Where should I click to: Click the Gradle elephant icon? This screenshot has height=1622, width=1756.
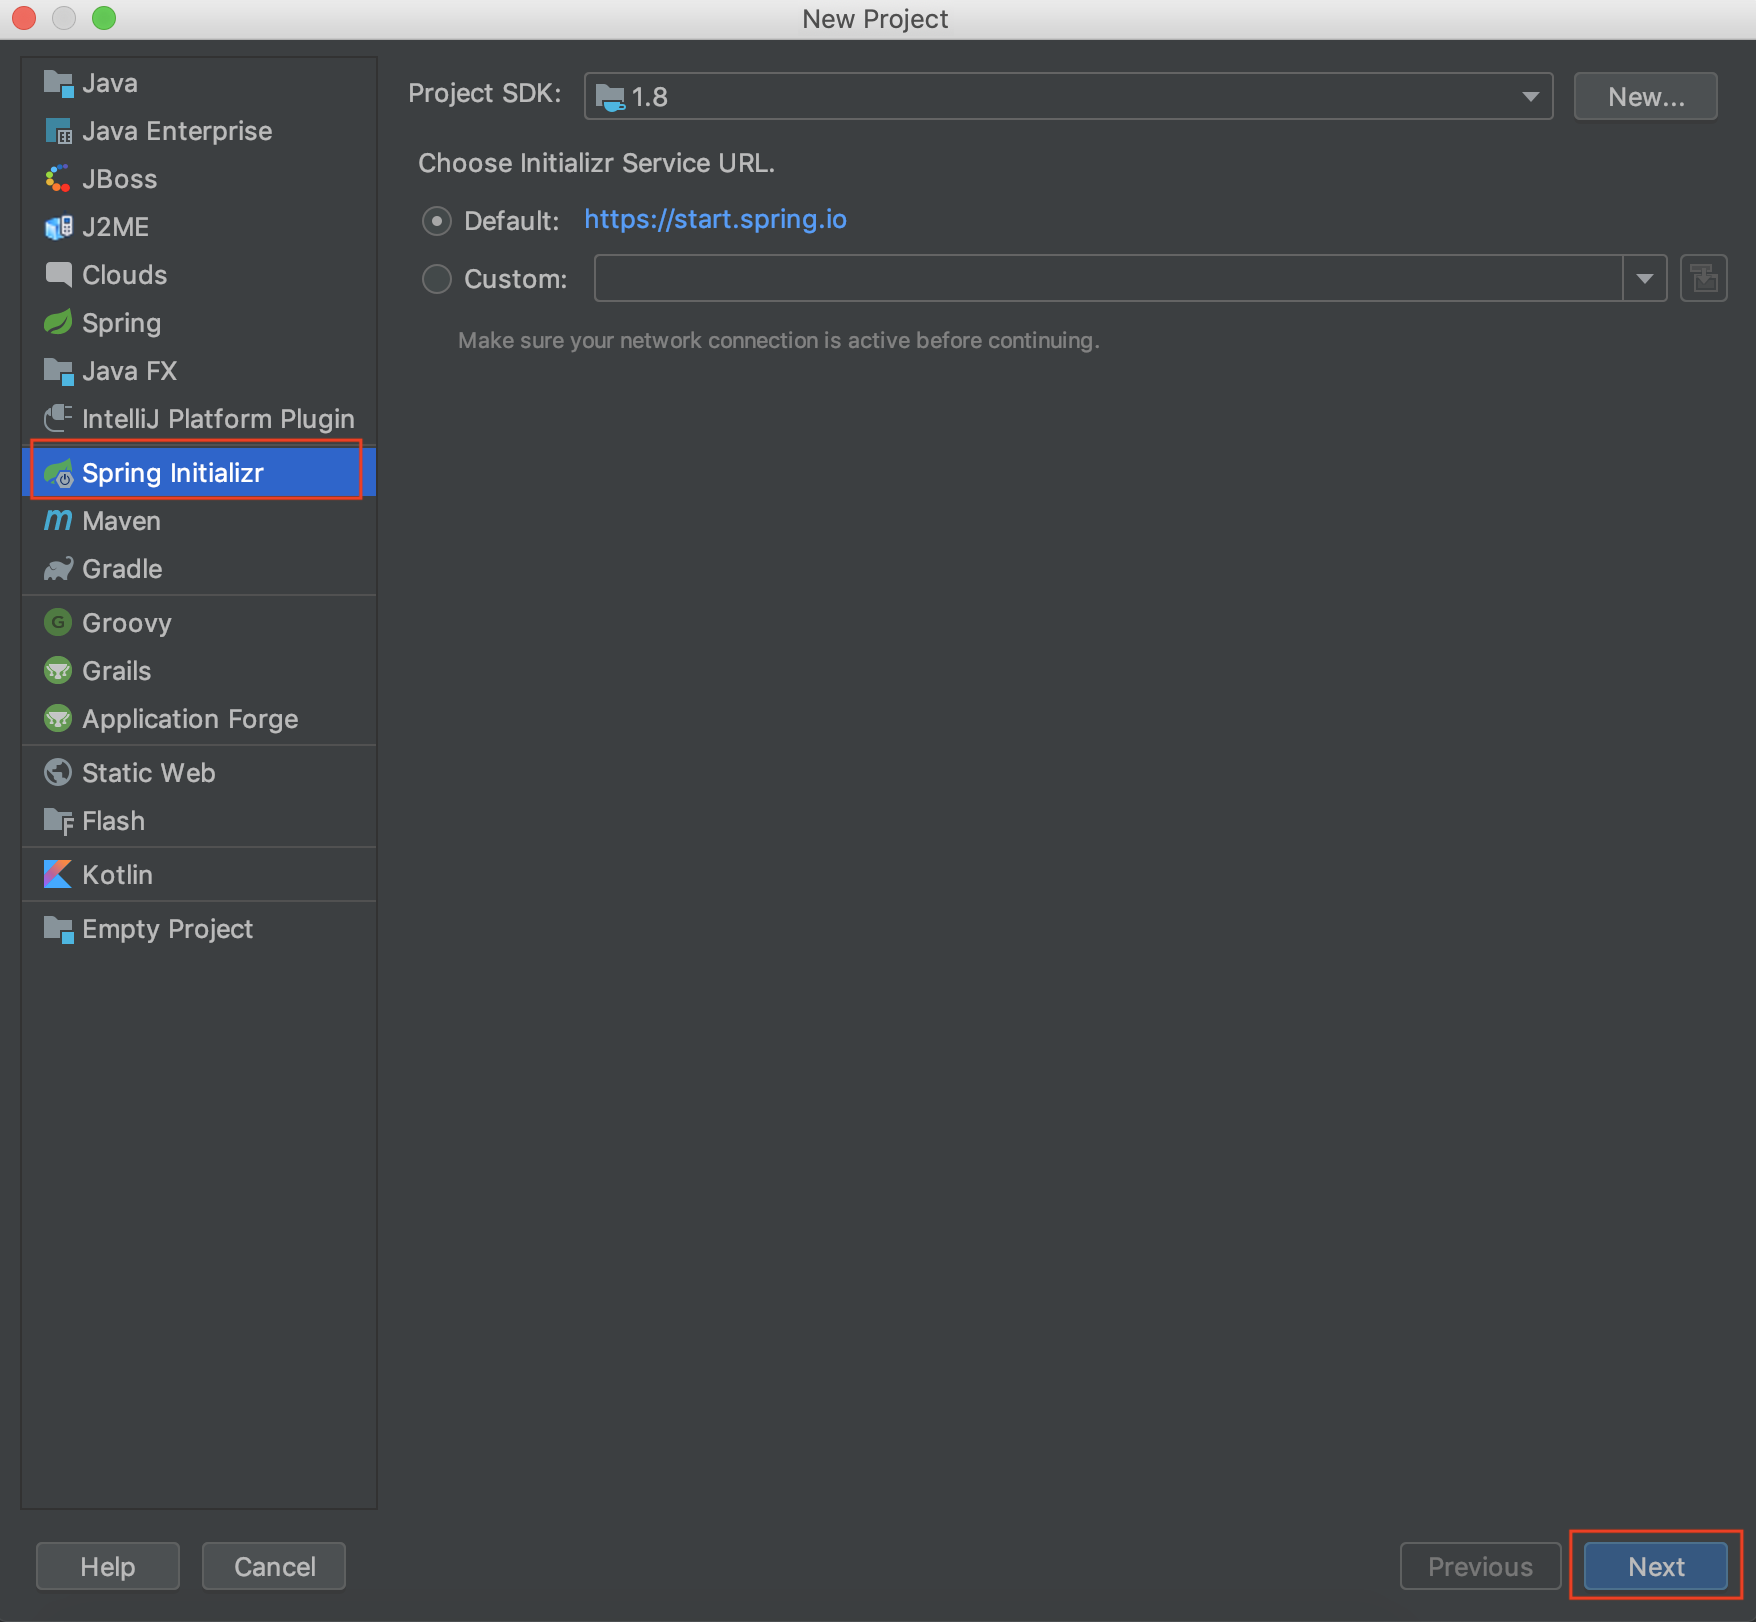click(58, 569)
